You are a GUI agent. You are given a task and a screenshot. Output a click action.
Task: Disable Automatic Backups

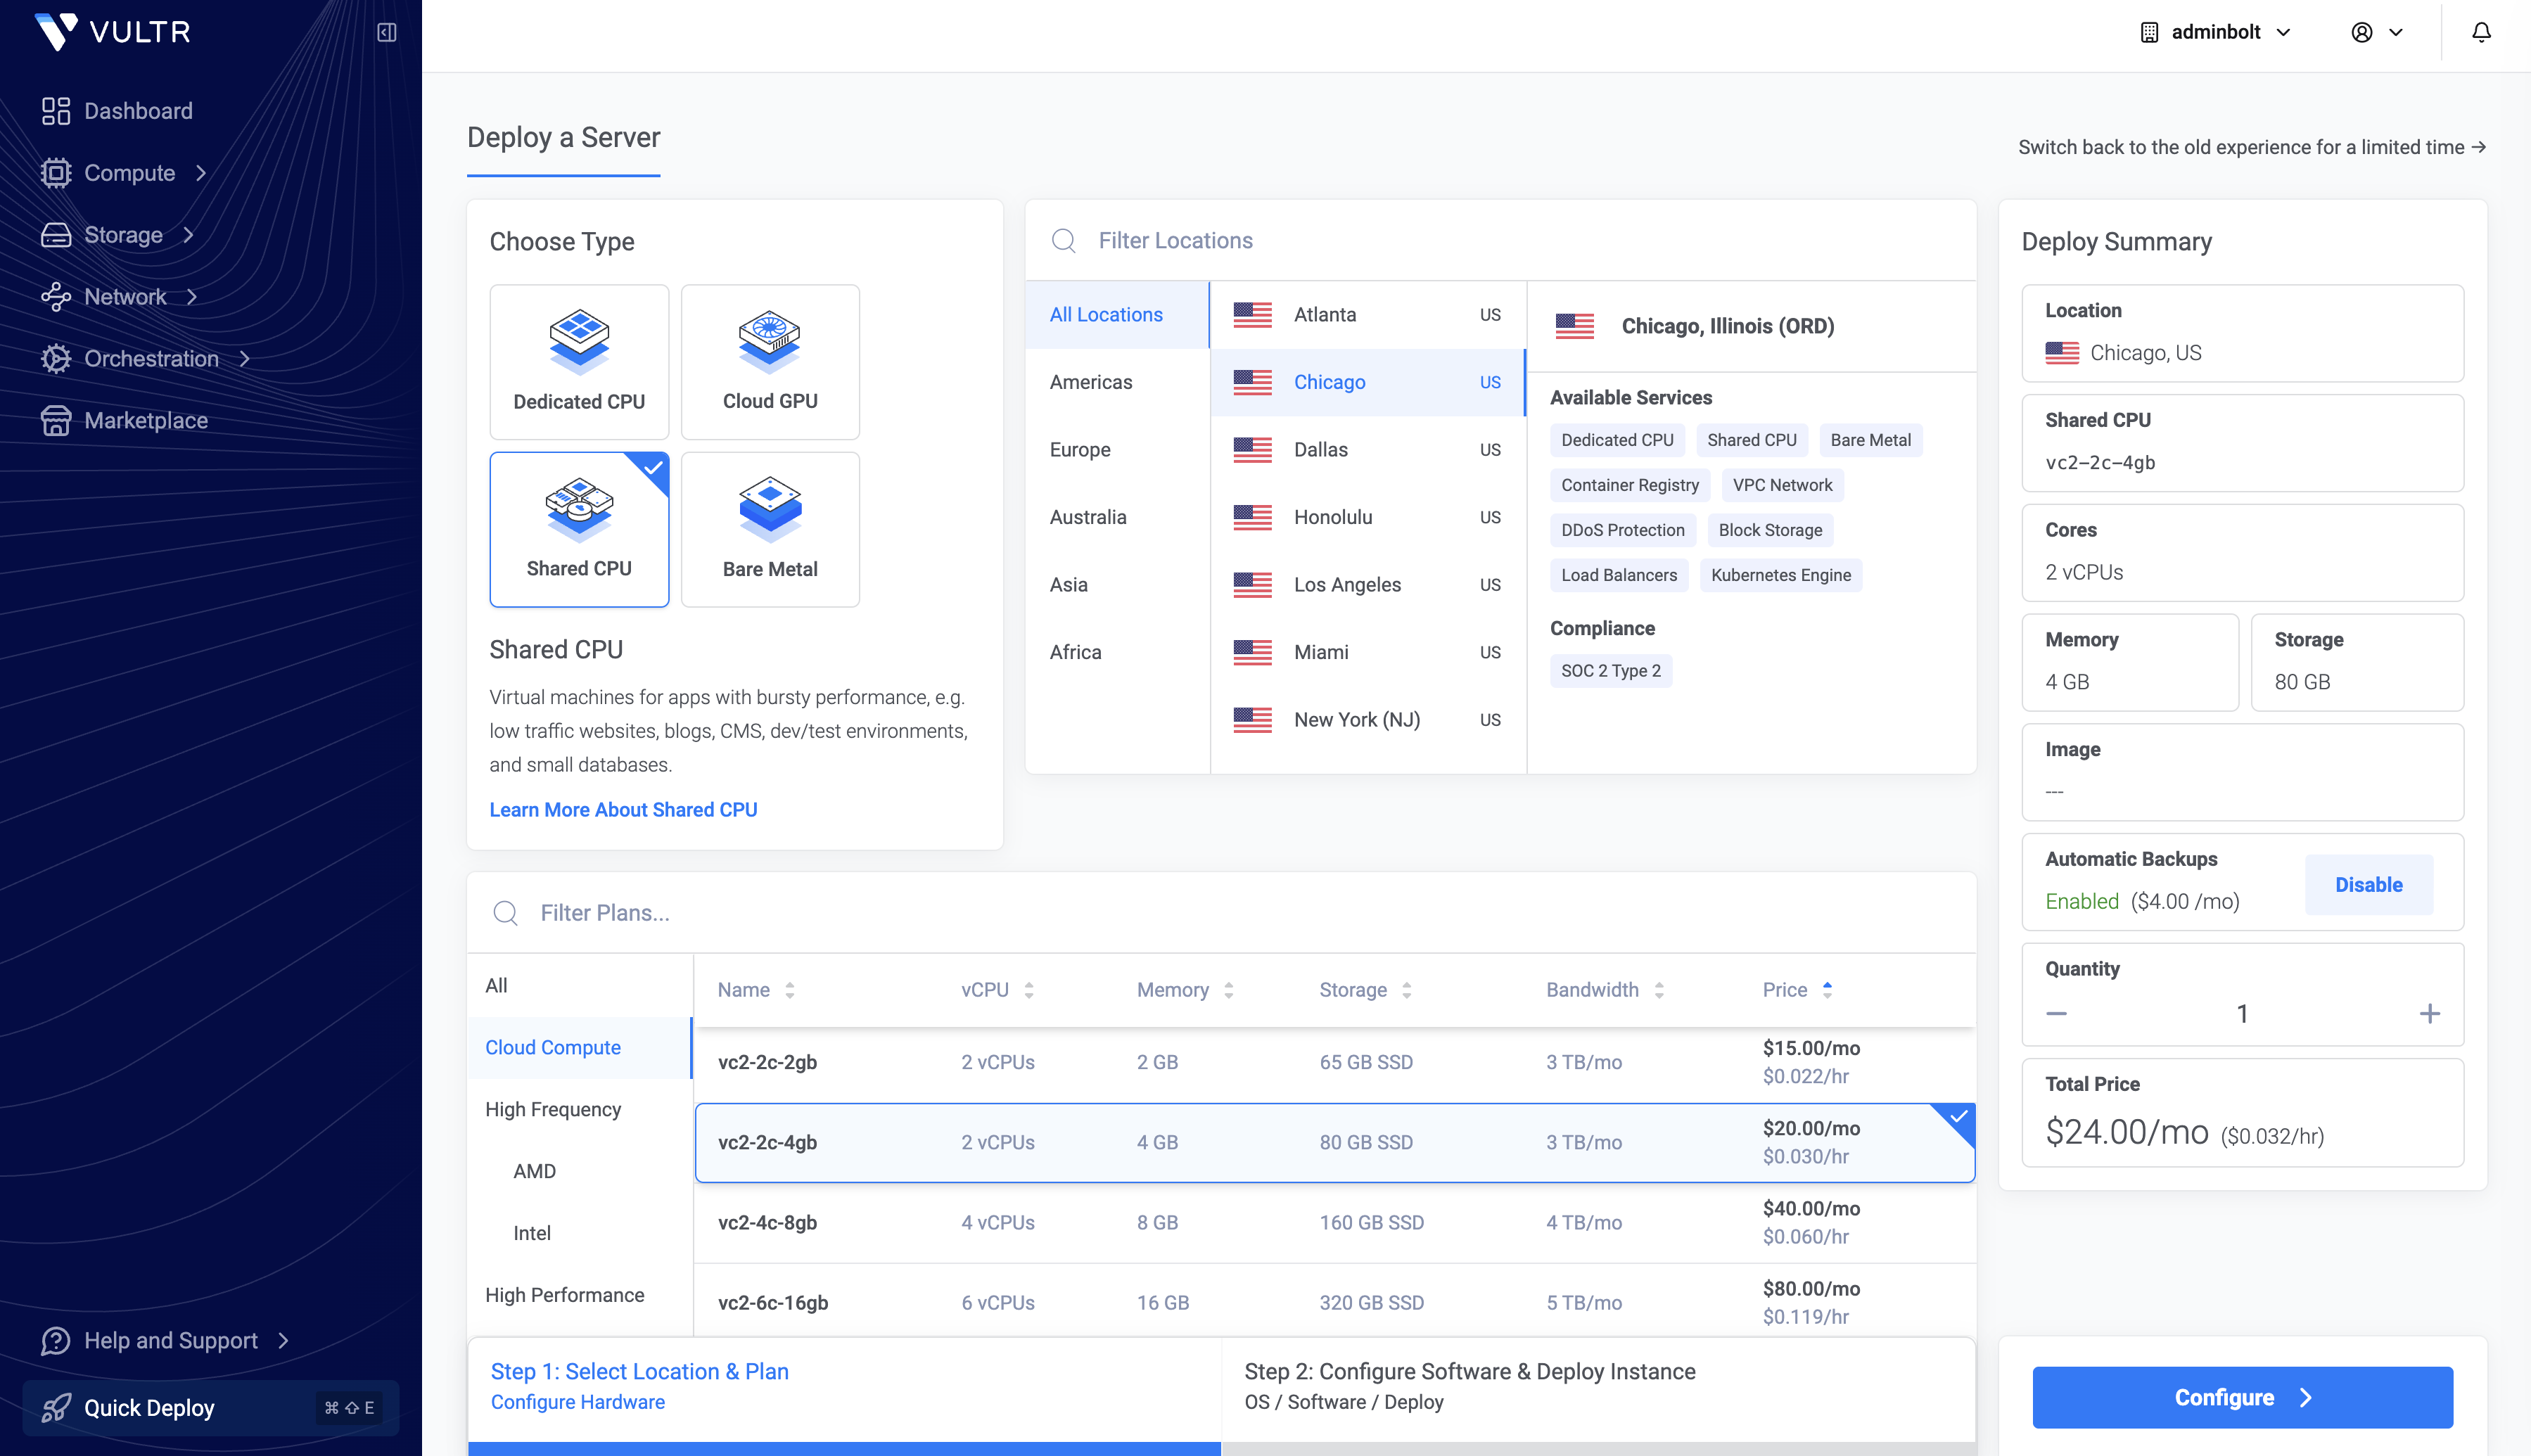2368,885
